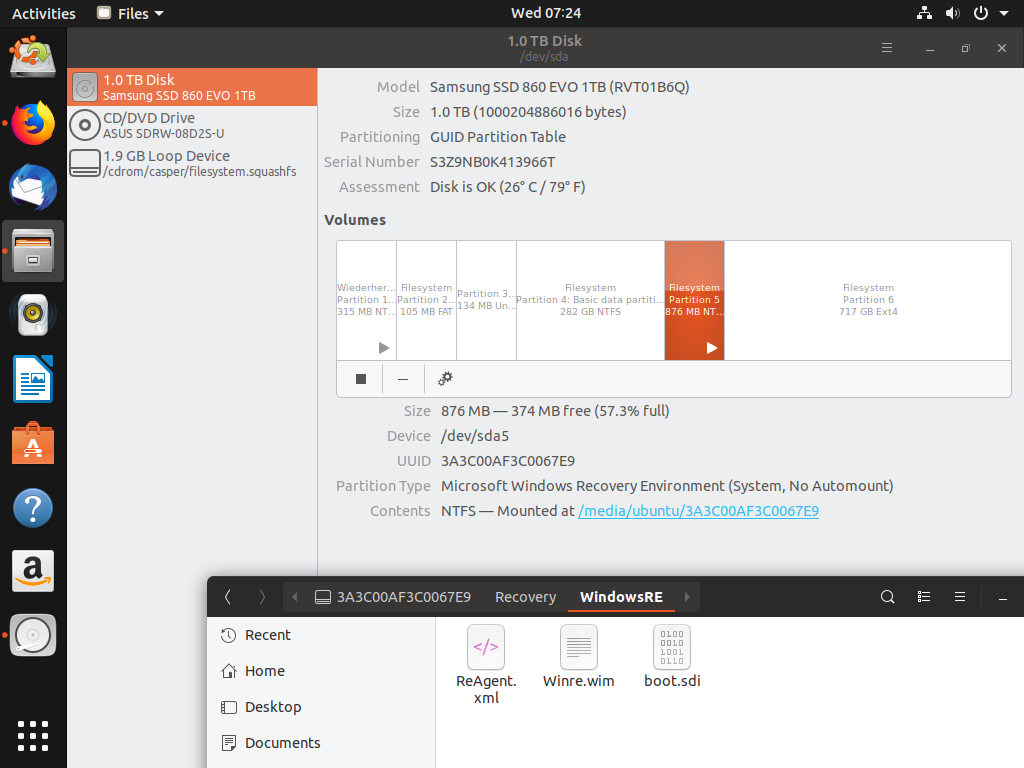Select Partition 3 134 MB volume
Image resolution: width=1024 pixels, height=768 pixels.
(x=487, y=300)
